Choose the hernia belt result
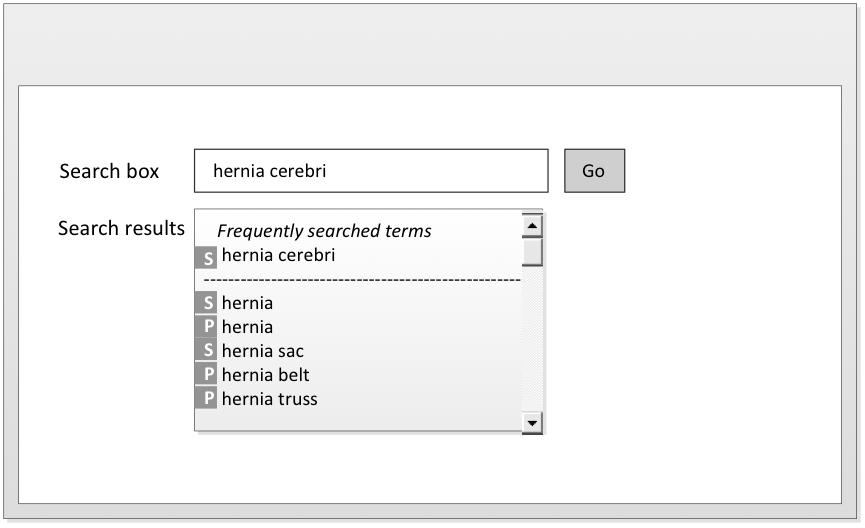Viewport: 865px width, 528px height. click(265, 375)
